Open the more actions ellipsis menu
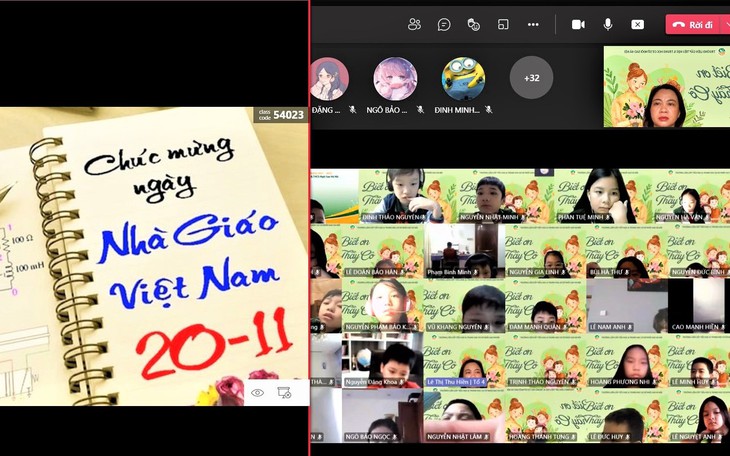The image size is (730, 456). pos(533,25)
